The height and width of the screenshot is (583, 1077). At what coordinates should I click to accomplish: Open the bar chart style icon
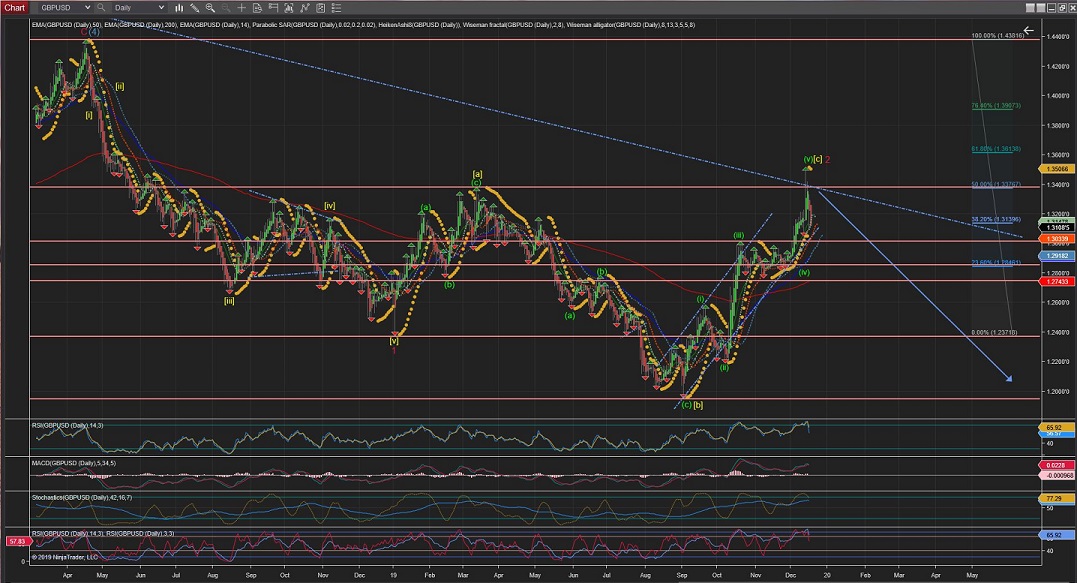tap(179, 8)
